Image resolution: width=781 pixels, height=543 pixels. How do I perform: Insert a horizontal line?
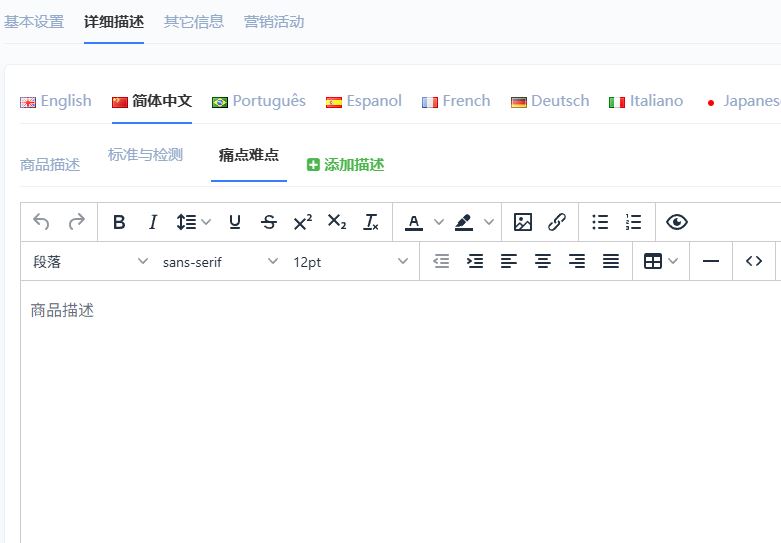click(x=711, y=261)
